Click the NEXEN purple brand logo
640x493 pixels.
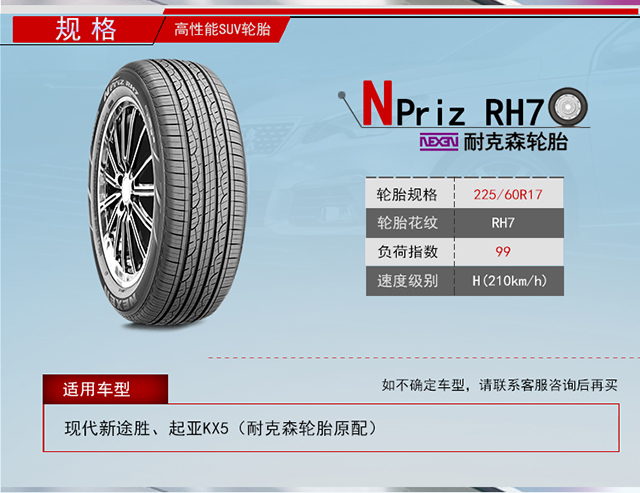tap(439, 142)
